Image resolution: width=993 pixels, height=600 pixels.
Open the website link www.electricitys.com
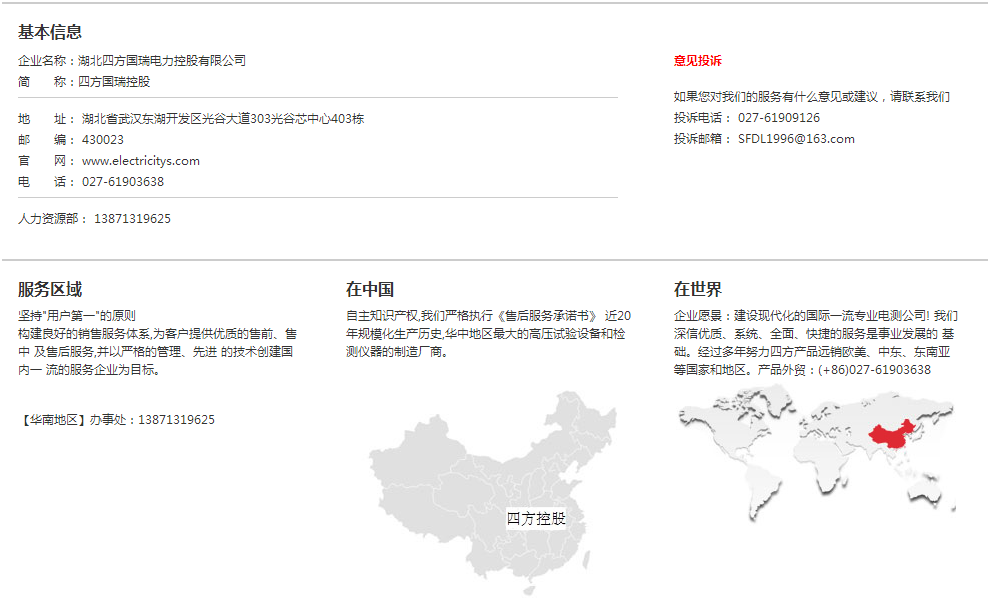click(x=141, y=161)
